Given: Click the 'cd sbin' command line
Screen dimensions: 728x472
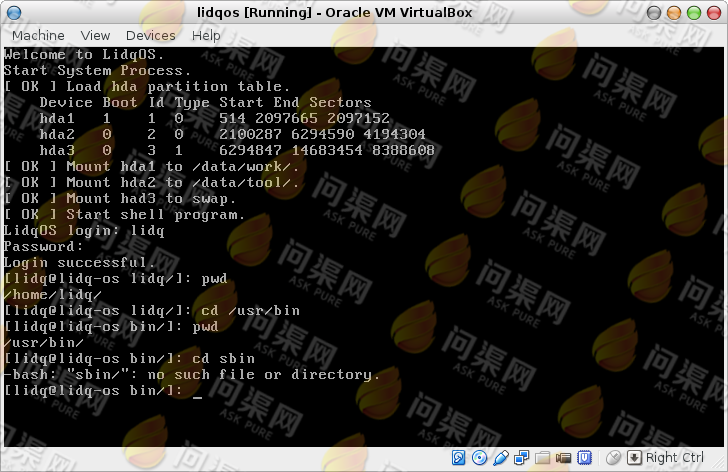Looking at the screenshot, I should 130,359.
